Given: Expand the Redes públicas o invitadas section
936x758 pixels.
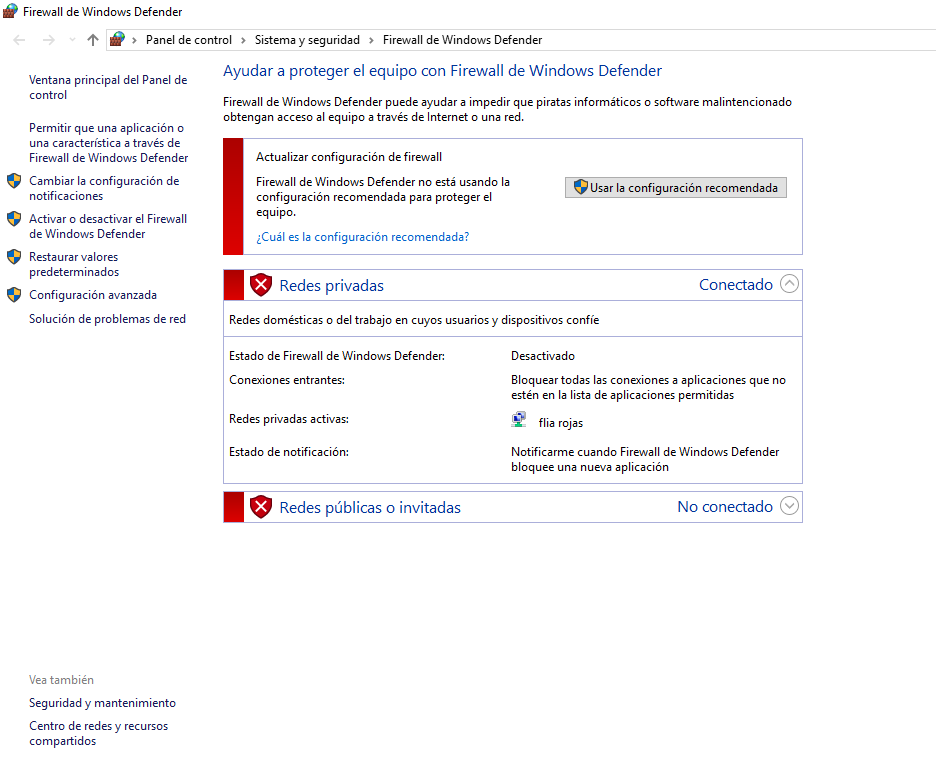Looking at the screenshot, I should [x=789, y=506].
